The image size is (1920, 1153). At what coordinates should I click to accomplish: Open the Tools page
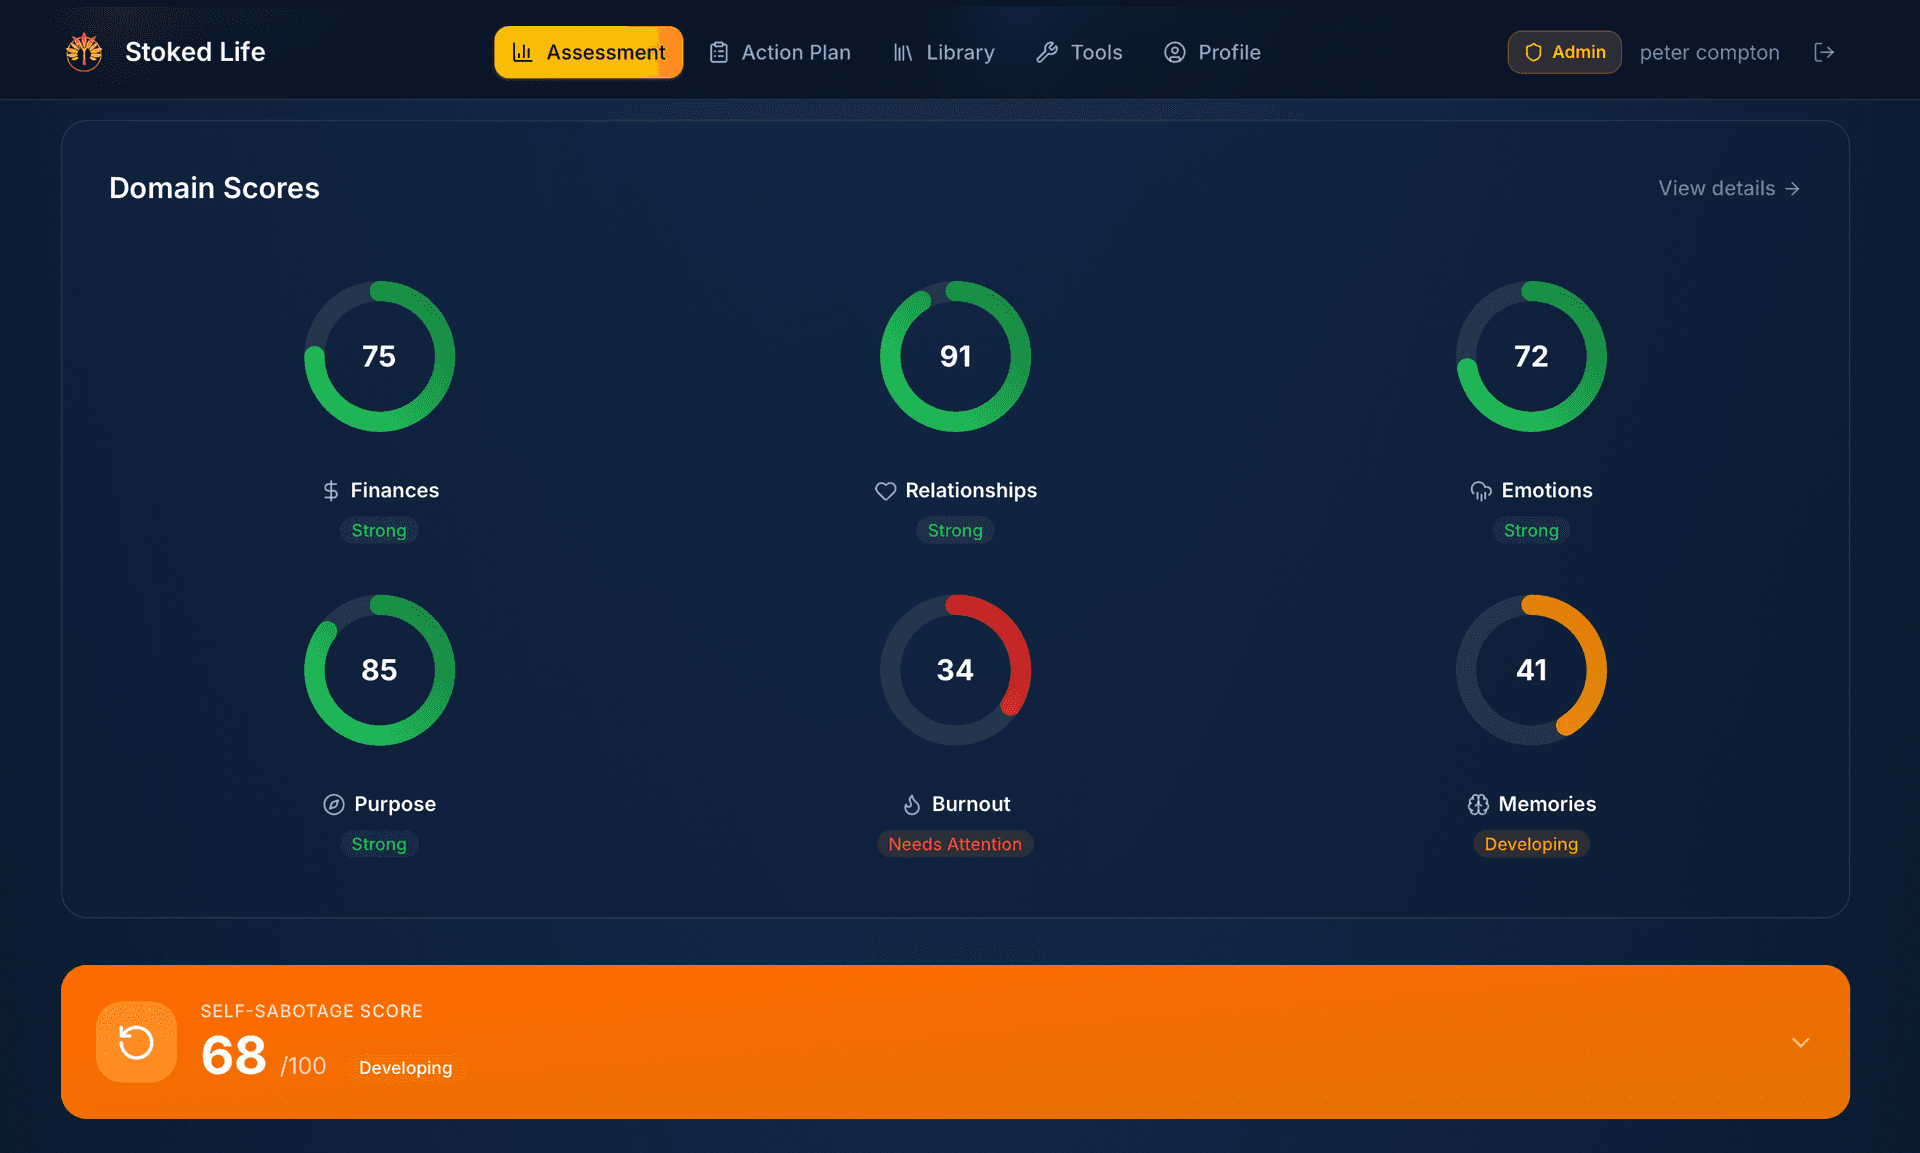coord(1079,52)
